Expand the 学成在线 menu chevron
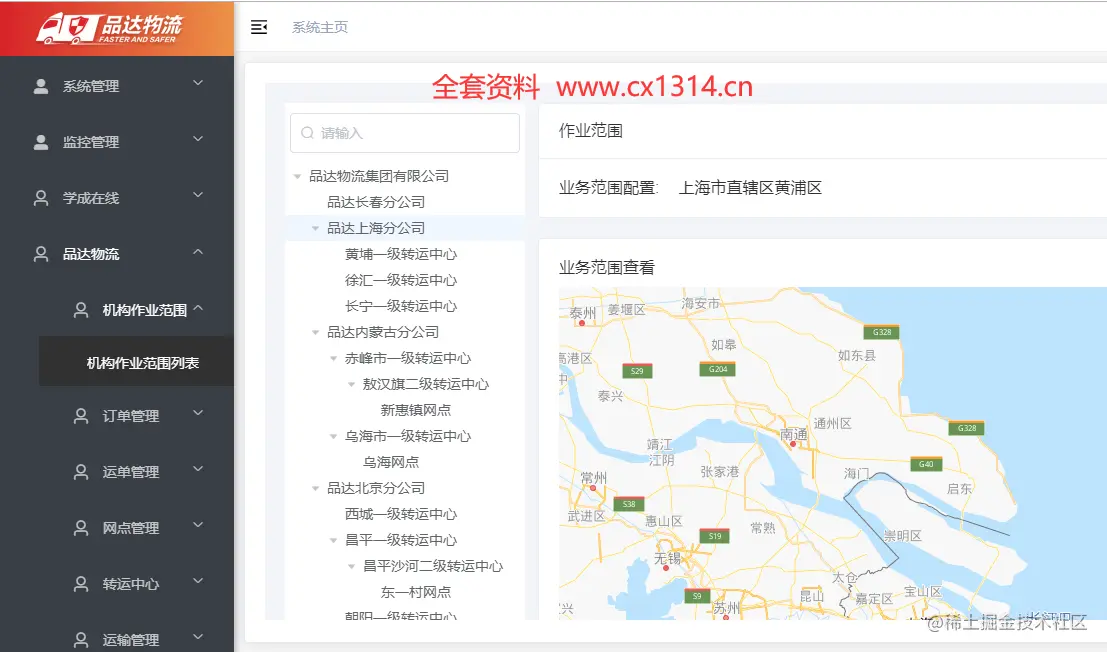Image resolution: width=1107 pixels, height=652 pixels. tap(198, 195)
